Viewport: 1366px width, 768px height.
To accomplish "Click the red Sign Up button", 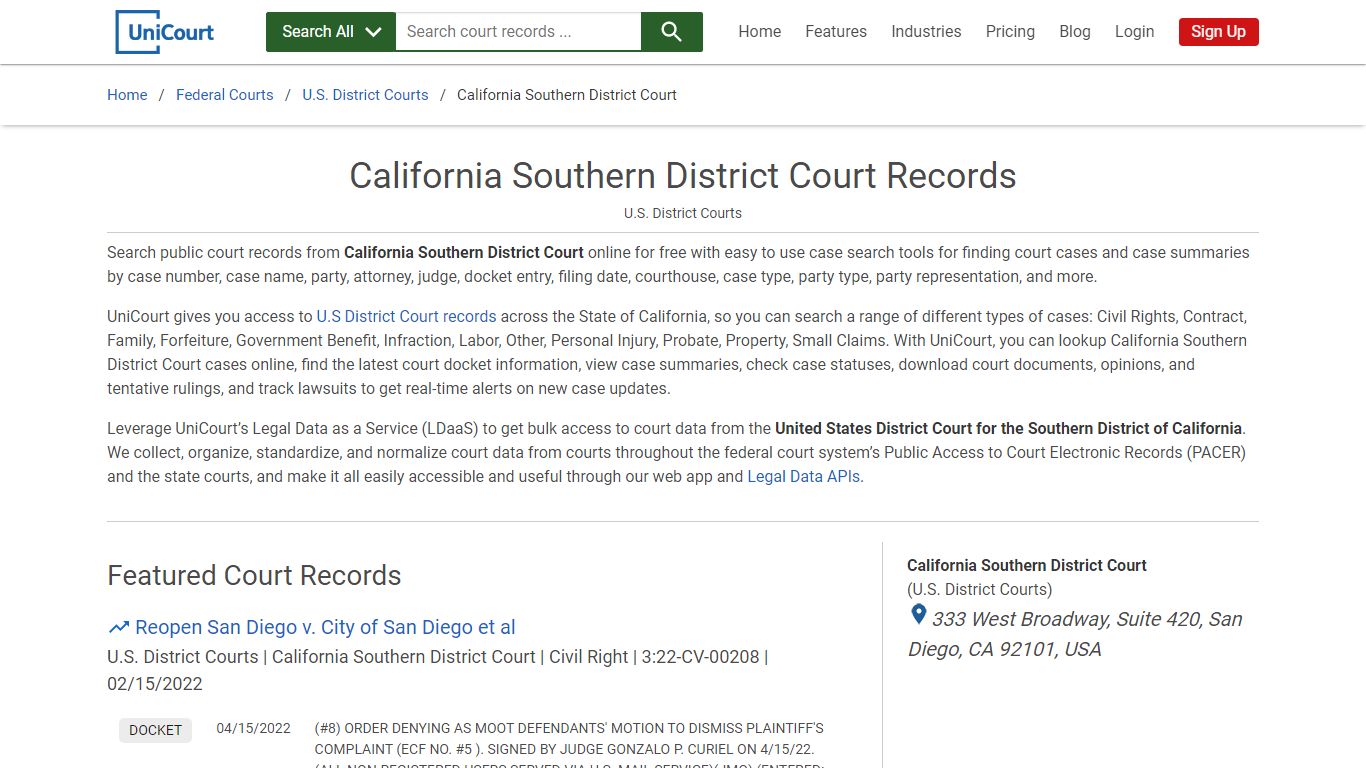I will coord(1218,32).
